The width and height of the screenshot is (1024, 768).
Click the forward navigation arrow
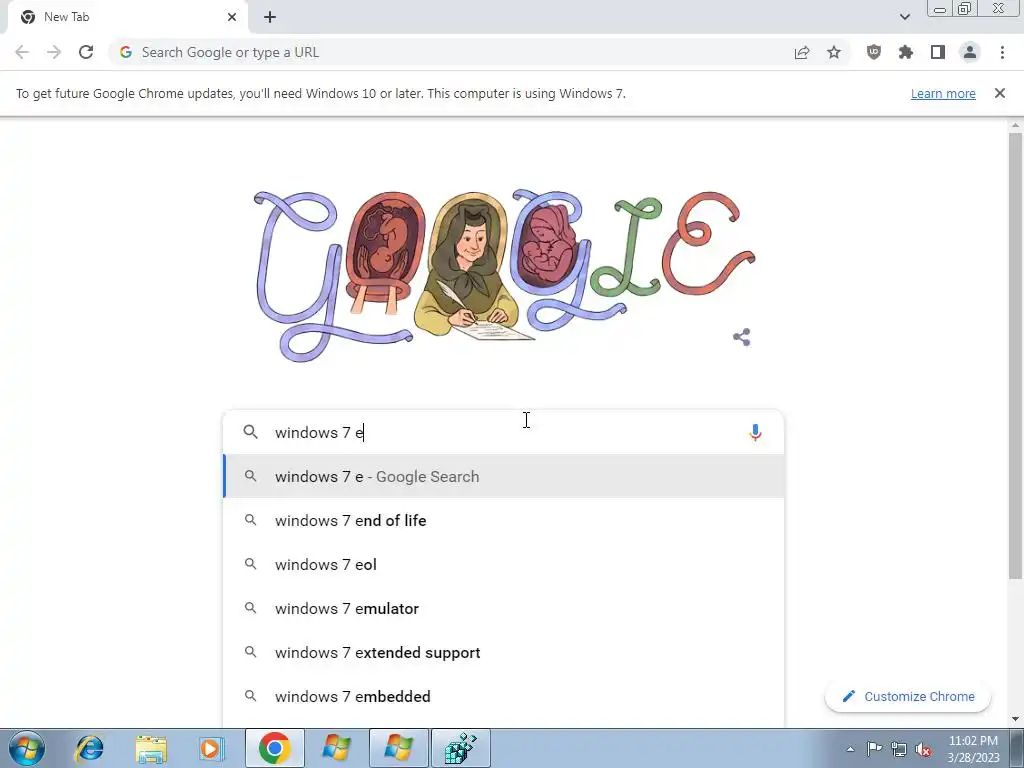coord(54,52)
